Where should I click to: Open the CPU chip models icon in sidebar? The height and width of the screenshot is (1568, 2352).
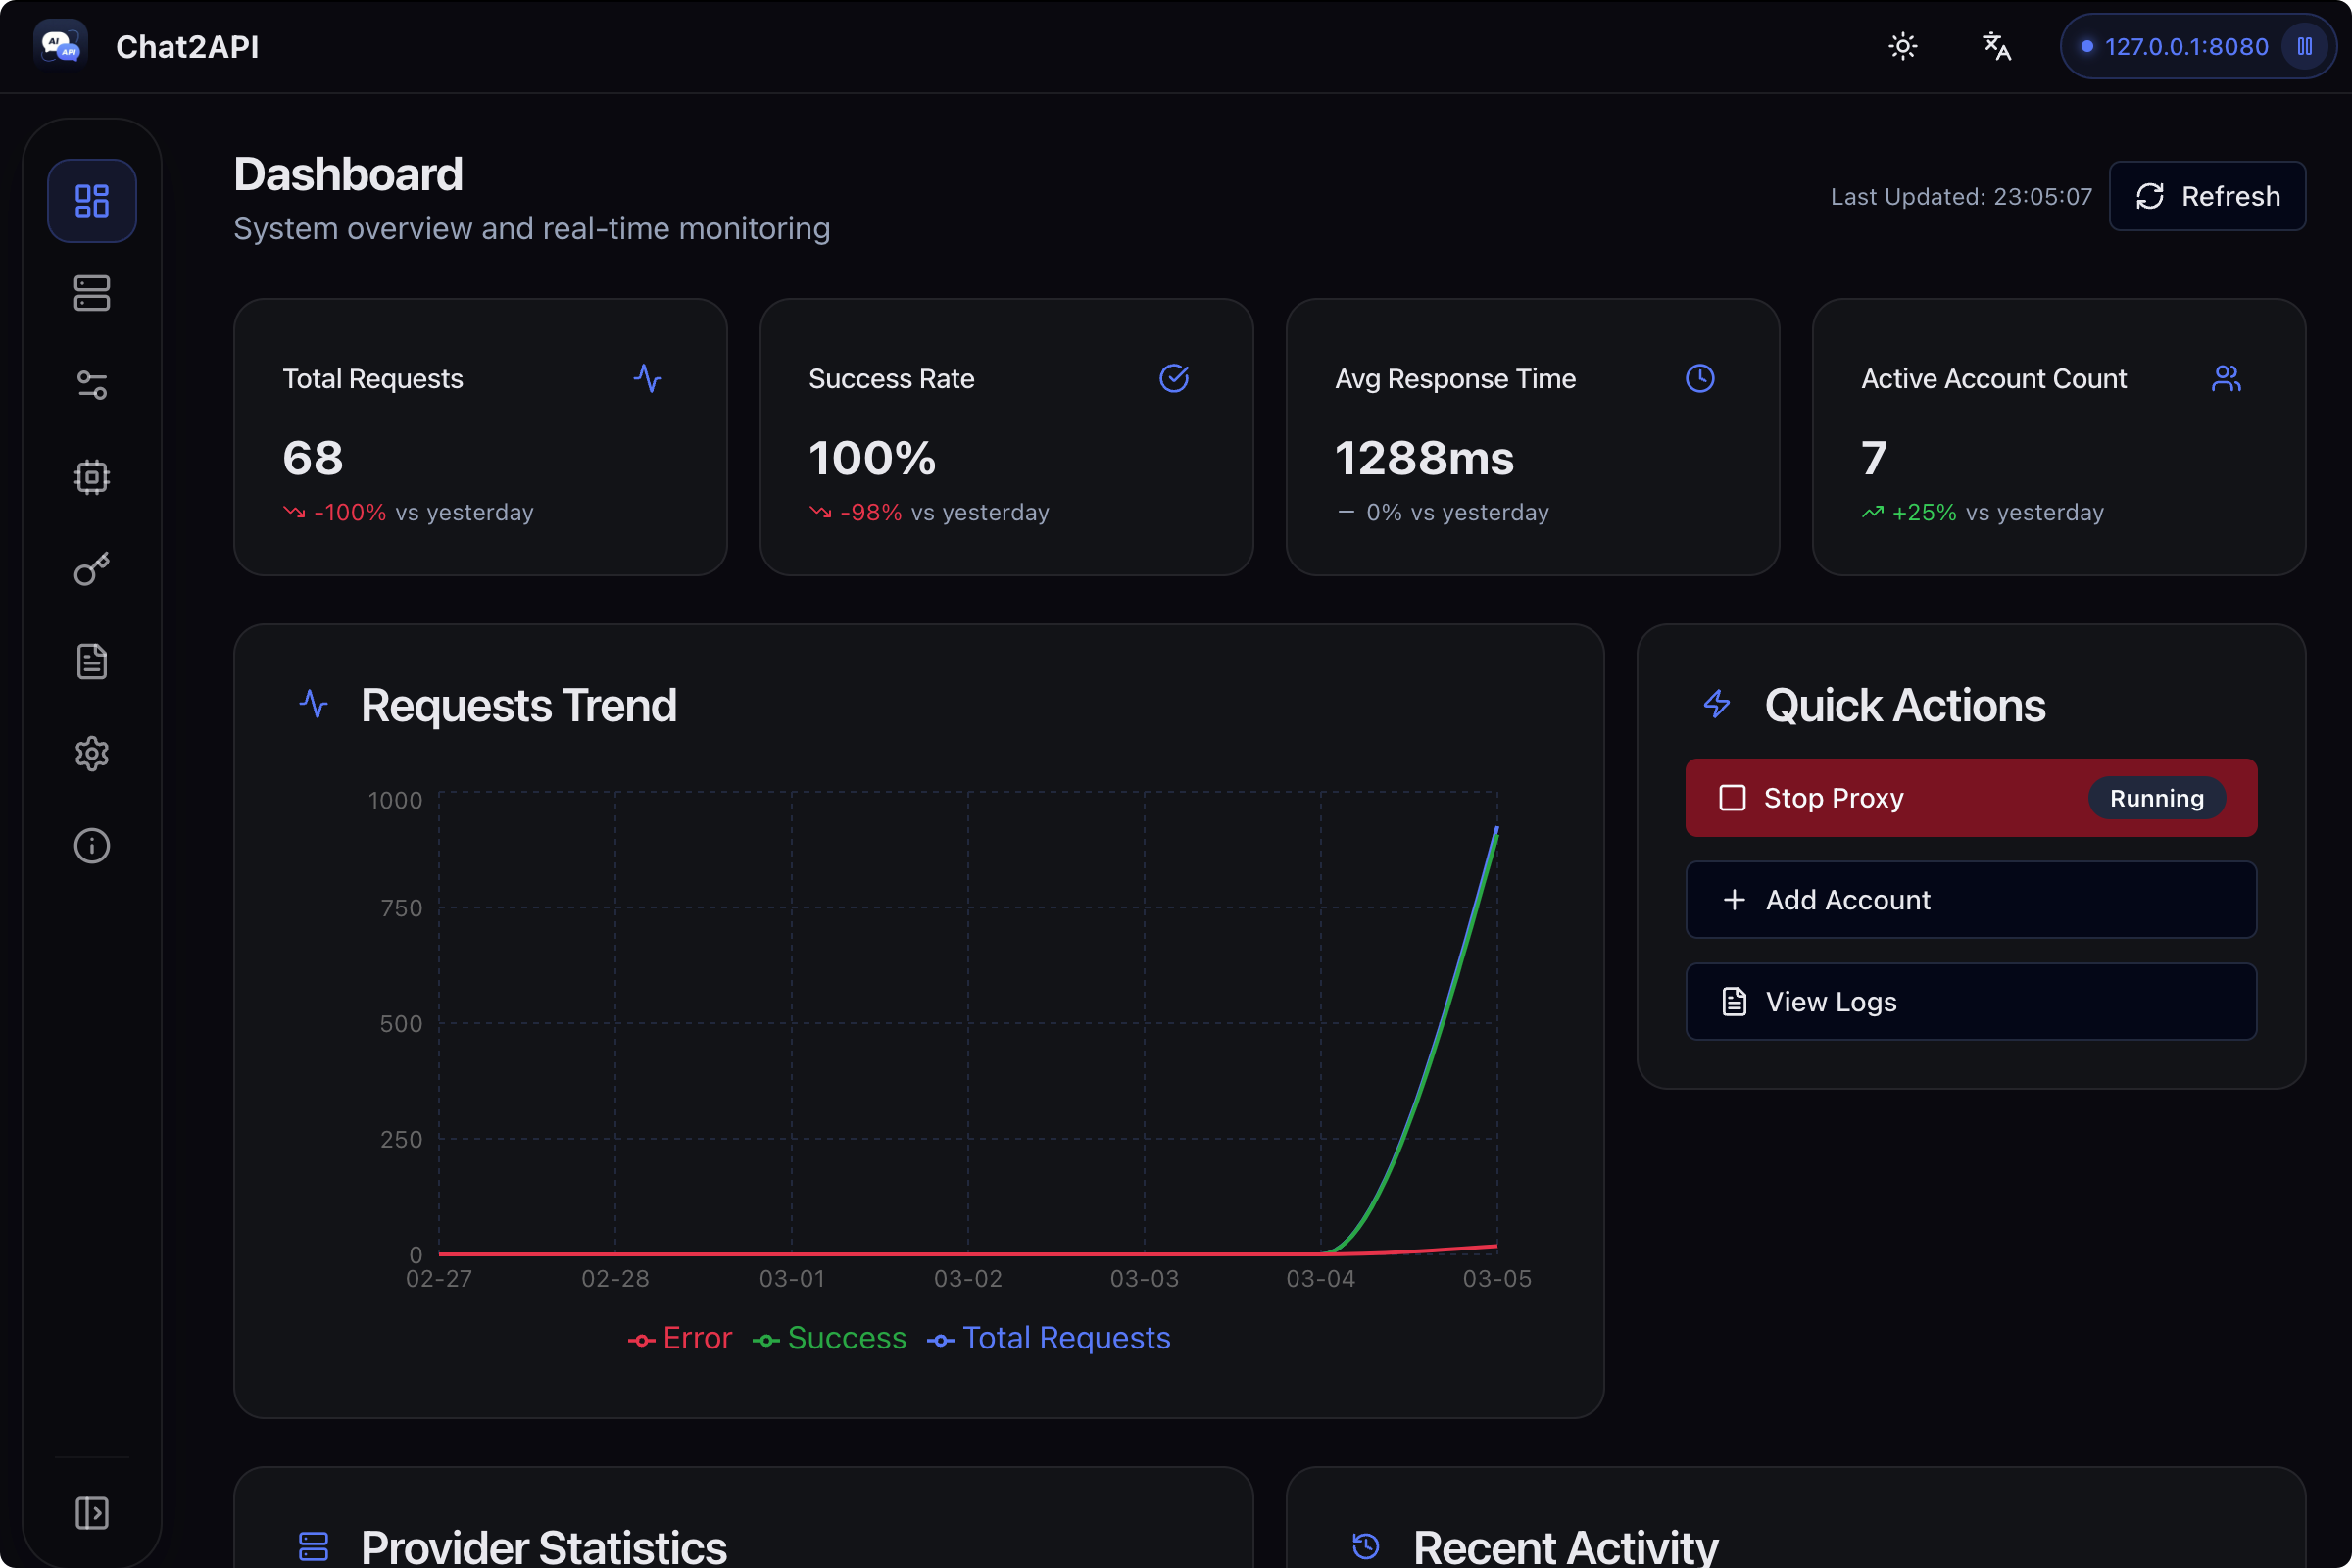coord(92,477)
